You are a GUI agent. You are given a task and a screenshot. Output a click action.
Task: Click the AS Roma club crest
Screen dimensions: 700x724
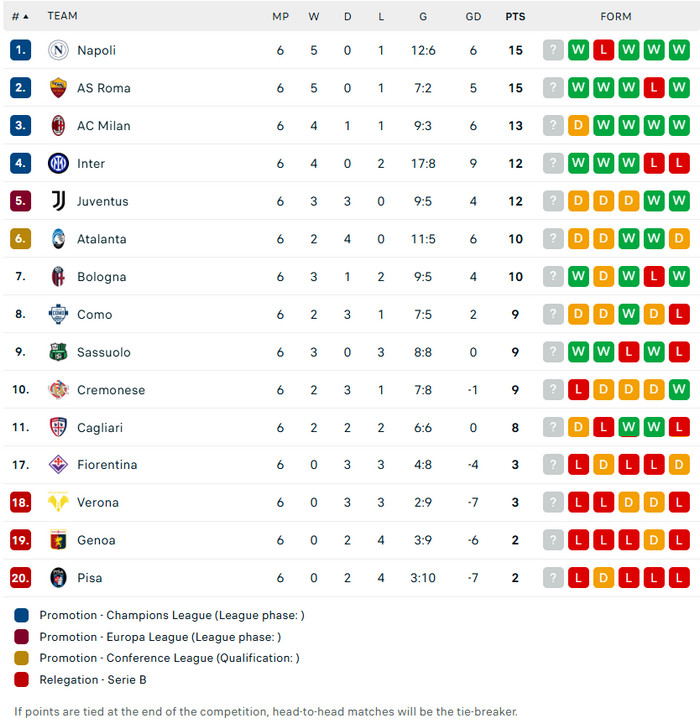[x=58, y=88]
